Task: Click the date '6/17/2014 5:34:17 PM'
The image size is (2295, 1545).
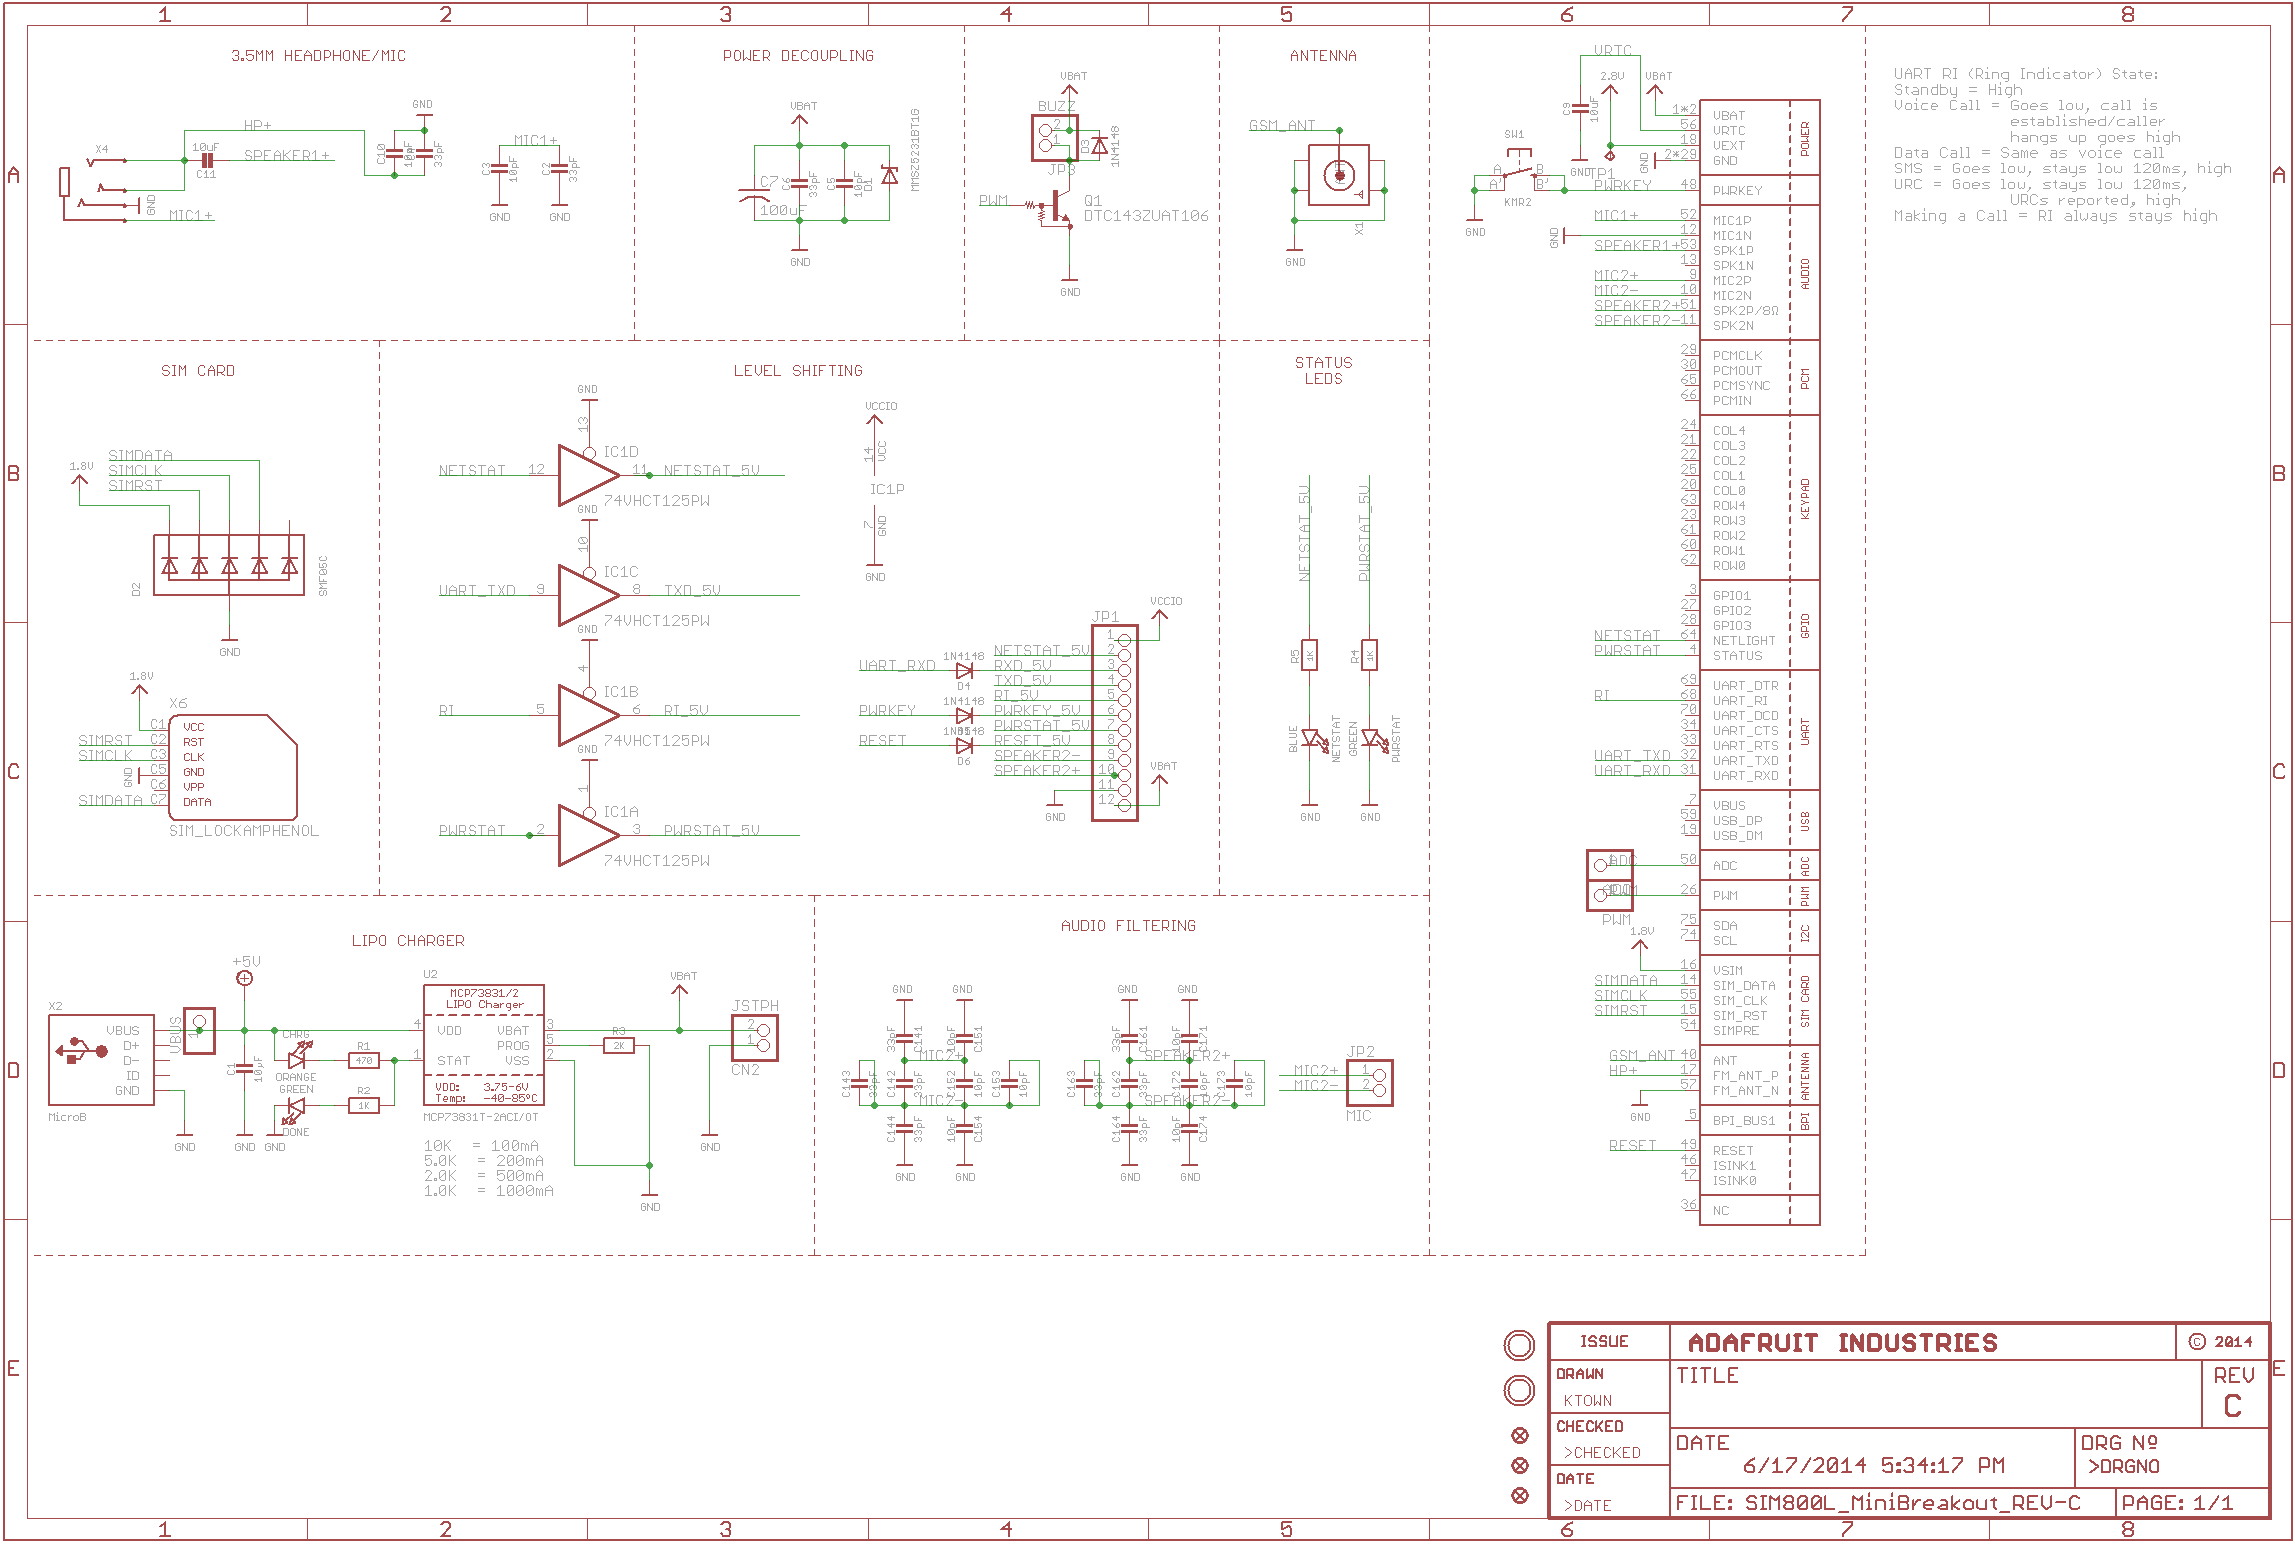Action: click(1874, 1466)
